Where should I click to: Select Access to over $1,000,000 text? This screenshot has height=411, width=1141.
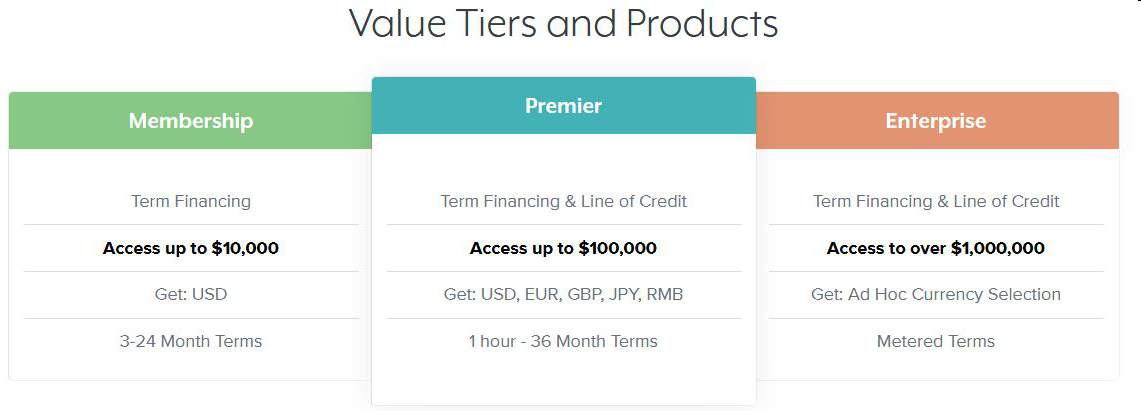pos(936,248)
